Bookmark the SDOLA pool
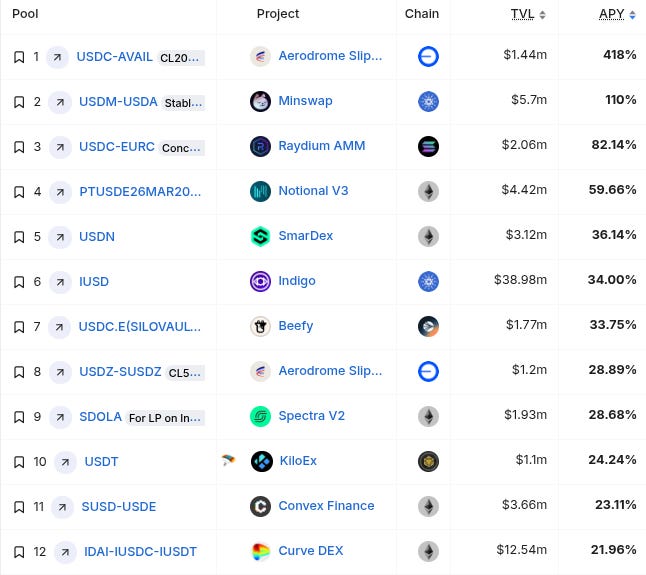Viewport: 646px width, 575px height. (19, 417)
